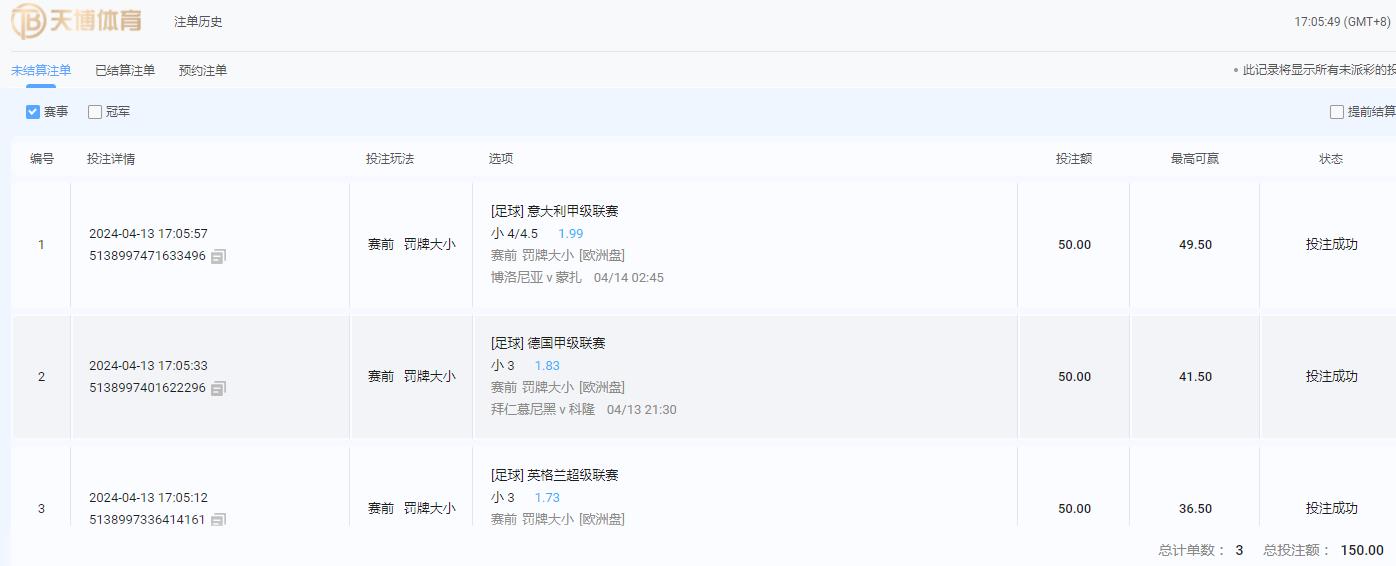Image resolution: width=1396 pixels, height=566 pixels.
Task: Open the 预约注单 tab
Action: pos(203,70)
